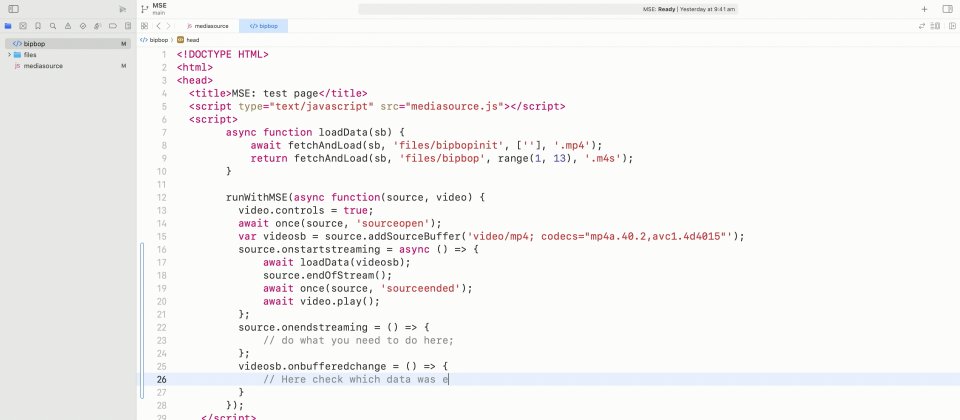960x420 pixels.
Task: Open the head jump bar segment
Action: 189,40
